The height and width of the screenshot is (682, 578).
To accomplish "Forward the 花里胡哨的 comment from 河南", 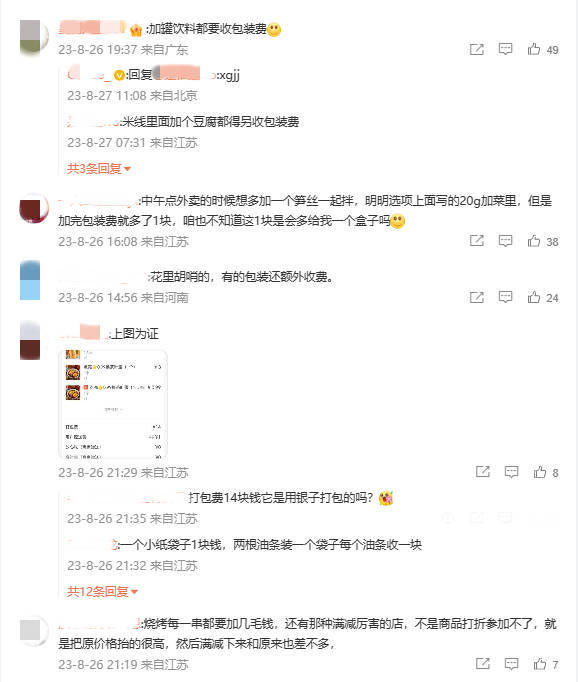I will tap(477, 297).
